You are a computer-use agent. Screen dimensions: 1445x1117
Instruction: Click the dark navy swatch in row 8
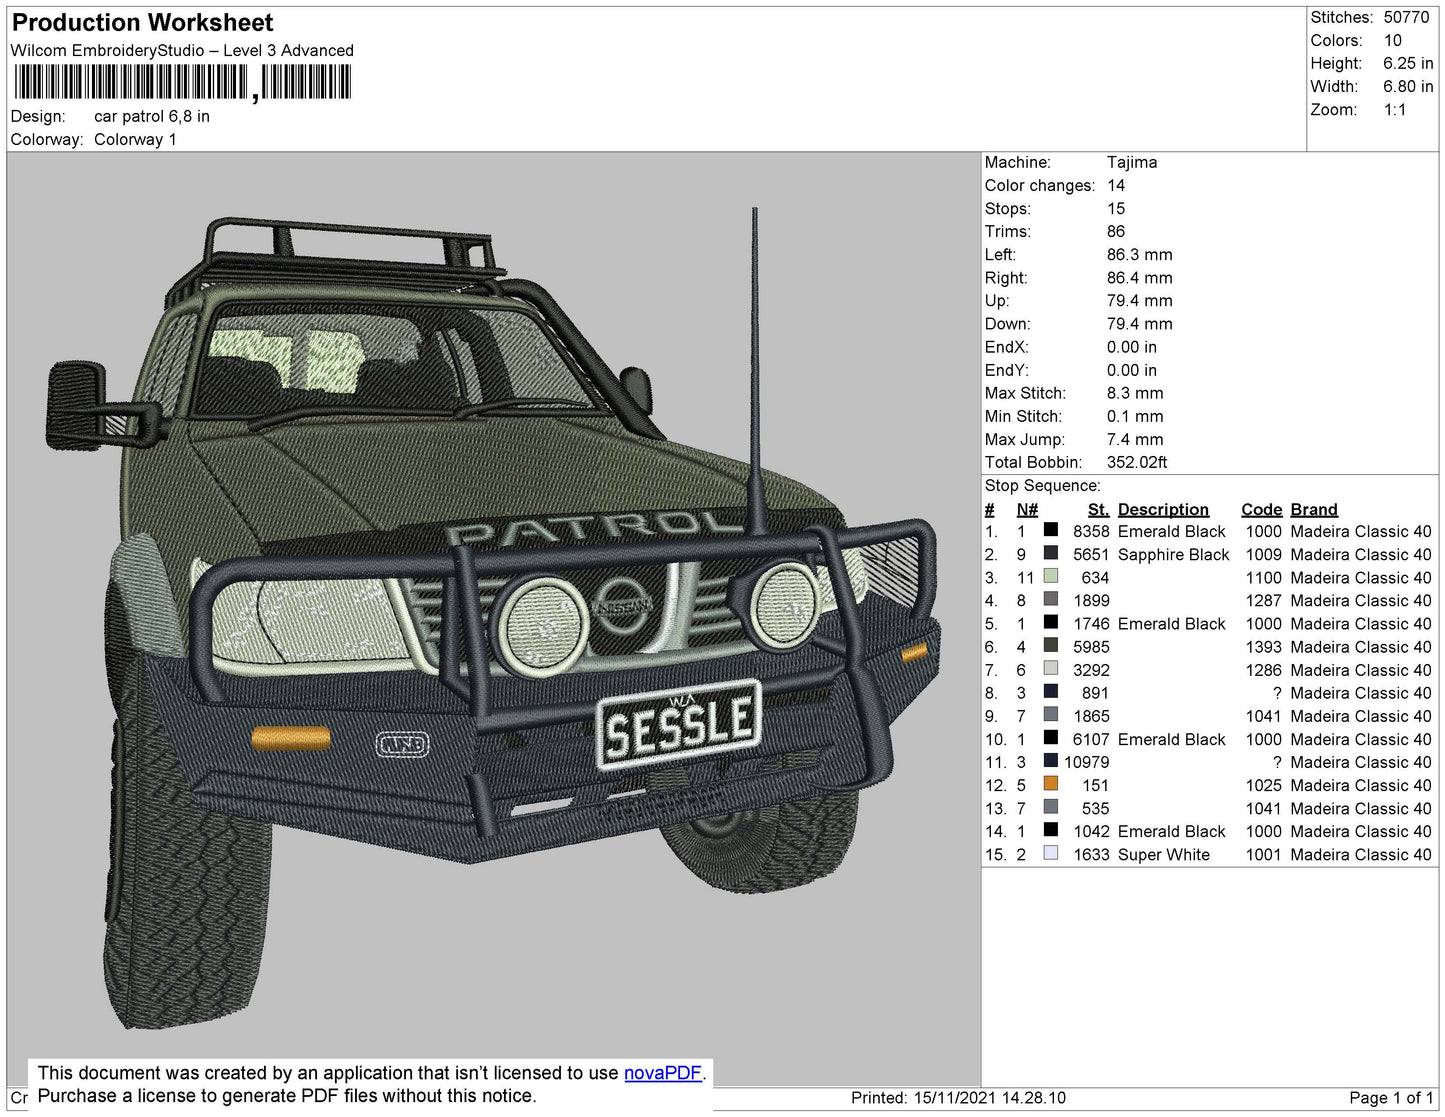click(x=1051, y=691)
